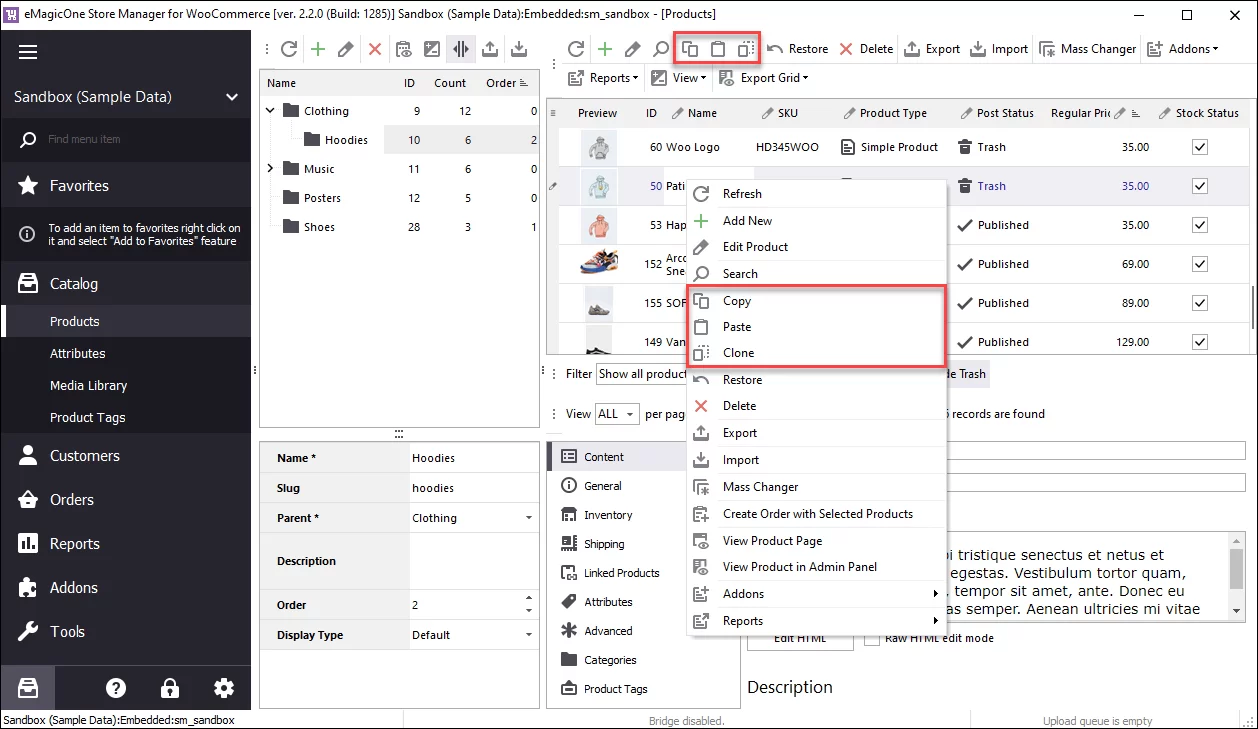Click red delete icon in category toolbar
The height and width of the screenshot is (729, 1258).
[375, 49]
